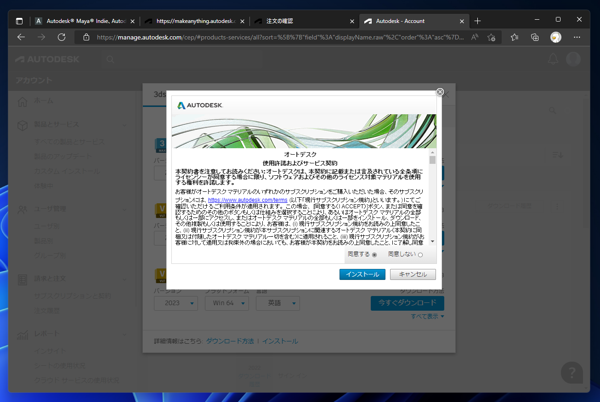Click the product list search magnifier icon
This screenshot has width=600, height=402.
click(552, 111)
